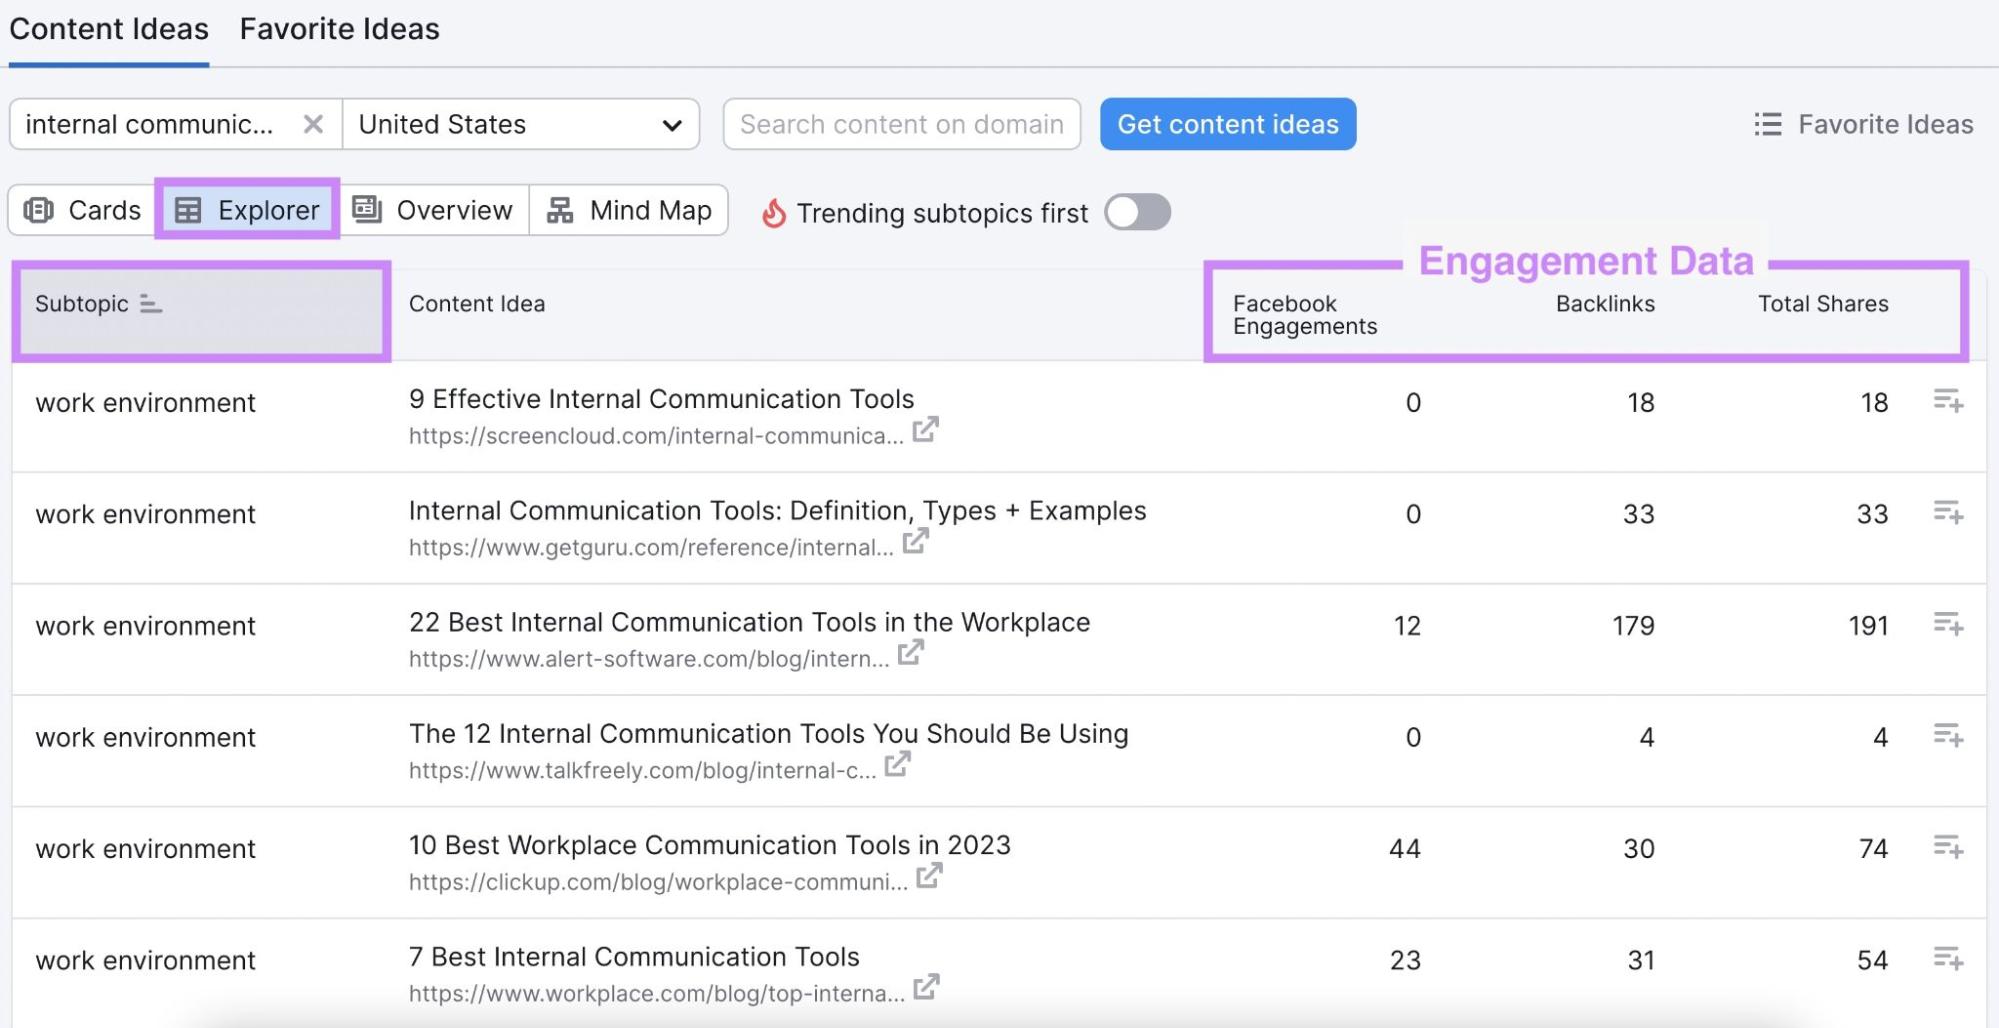Open 'Internal Communication Tools: Definition, Types + Examples'

coord(777,511)
